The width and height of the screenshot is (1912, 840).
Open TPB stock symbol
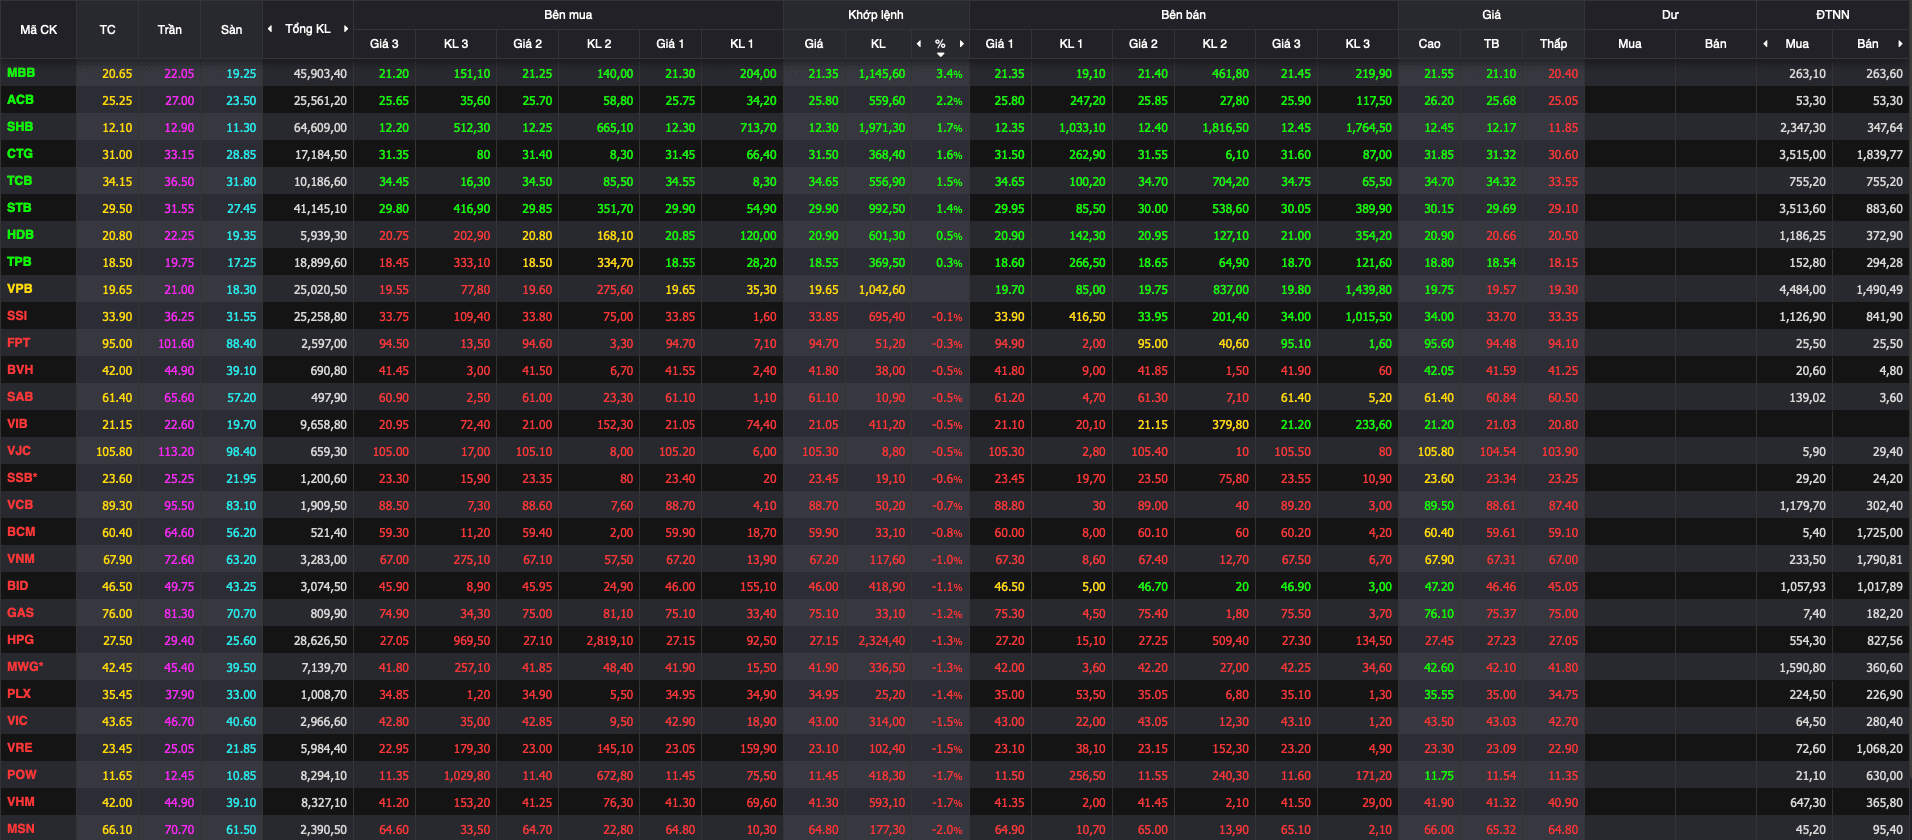coord(19,262)
